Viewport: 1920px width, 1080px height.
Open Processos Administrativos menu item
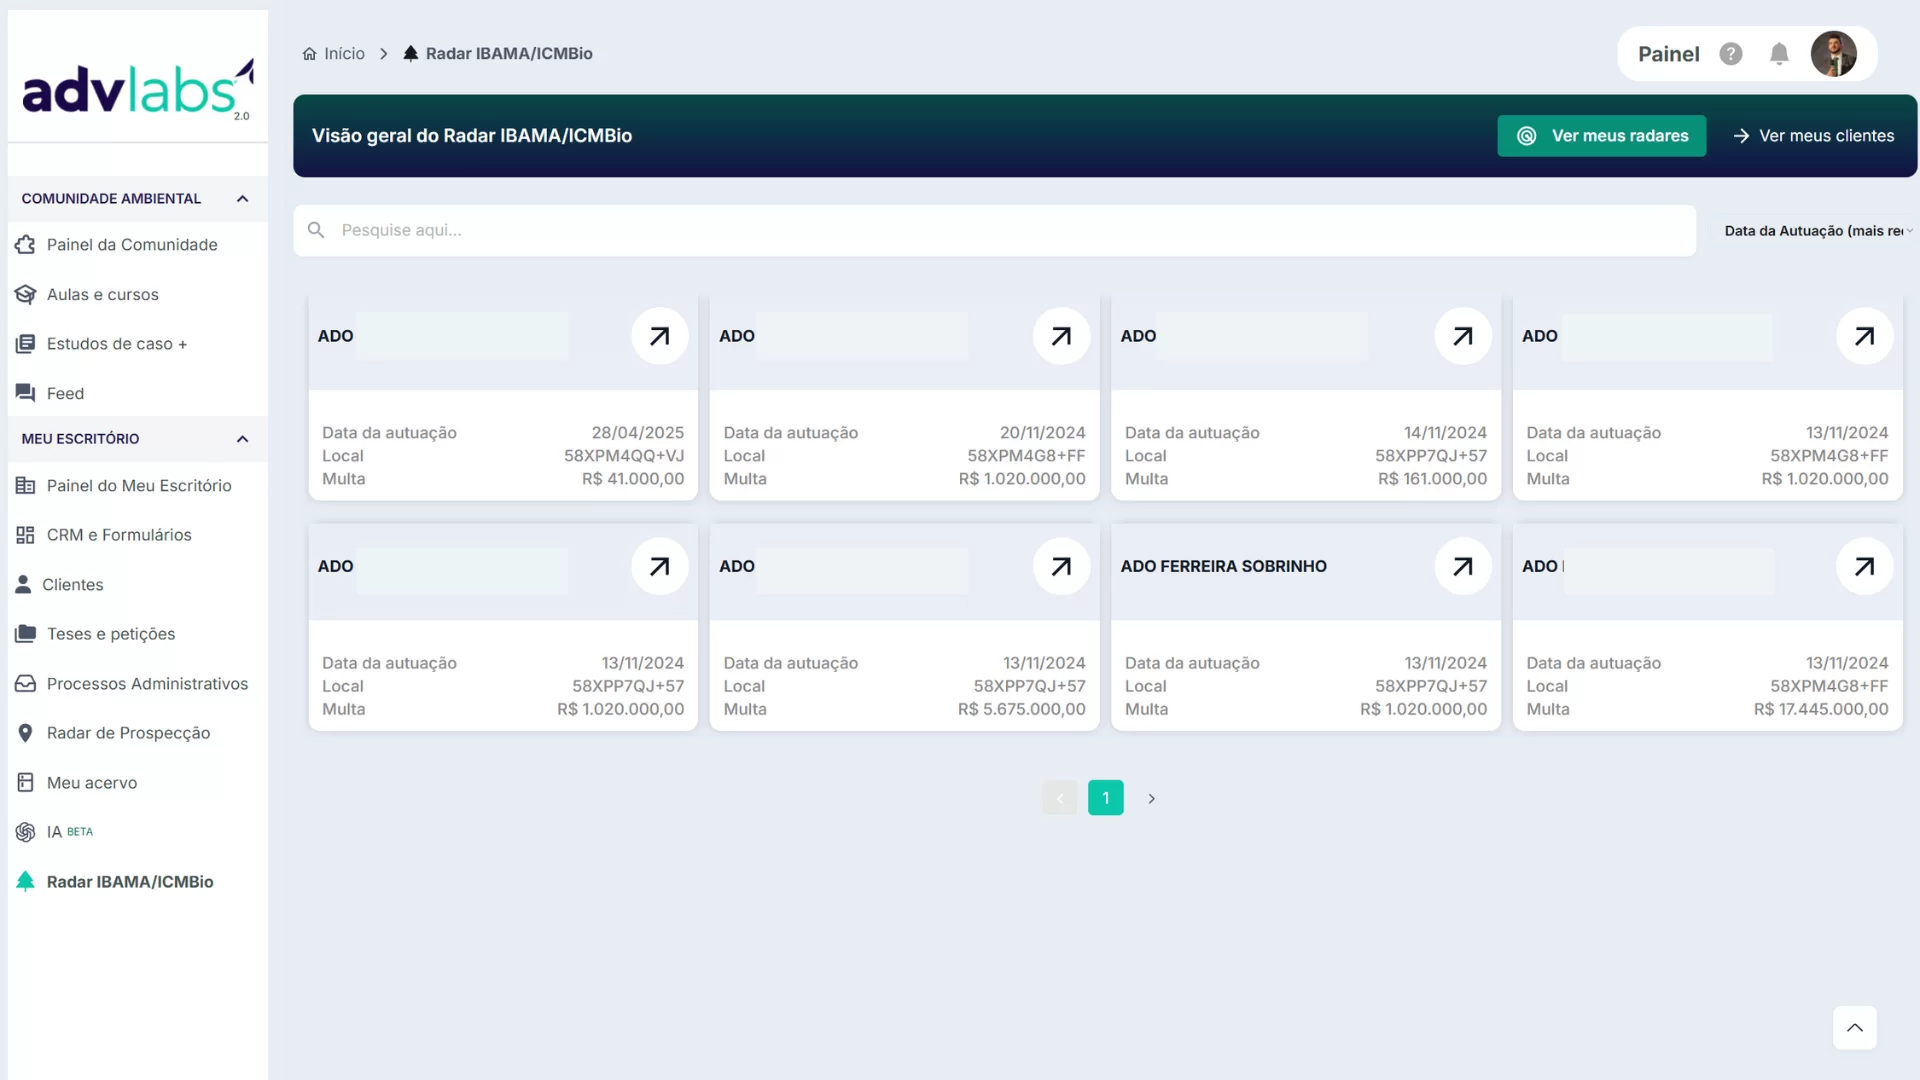click(x=147, y=684)
